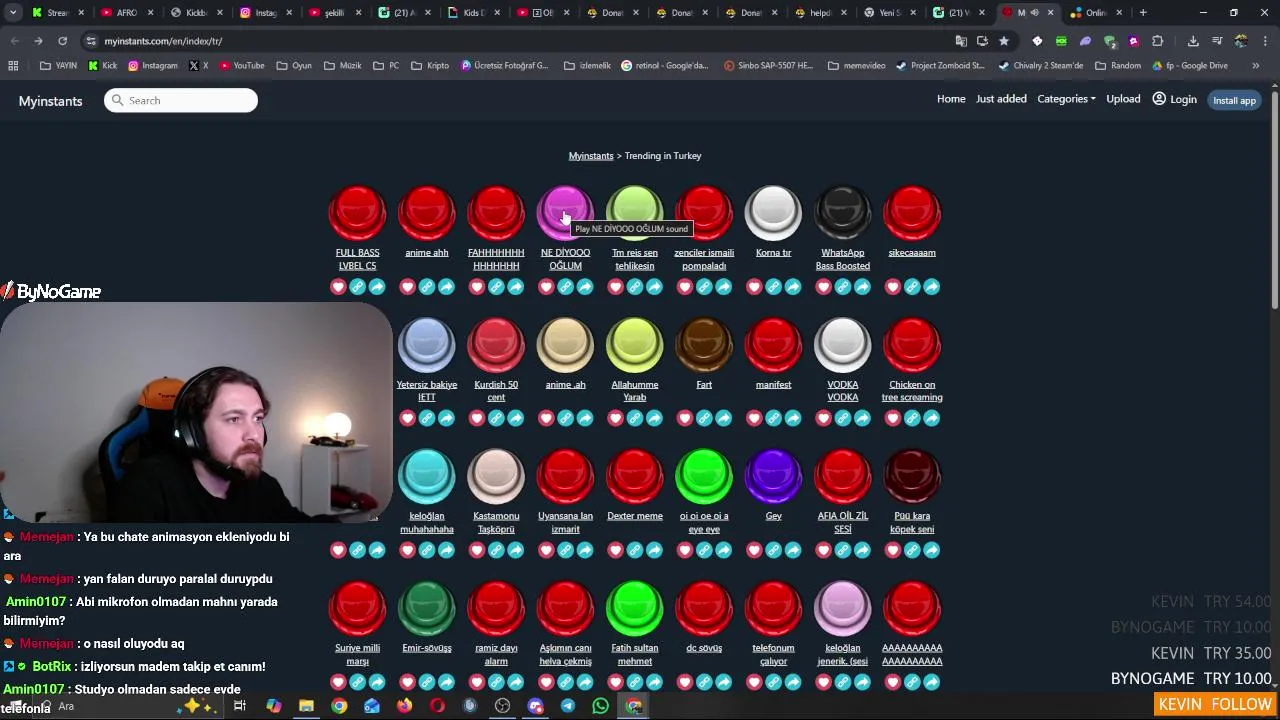Click the browser address bar URL
The image size is (1280, 720).
pyautogui.click(x=163, y=41)
